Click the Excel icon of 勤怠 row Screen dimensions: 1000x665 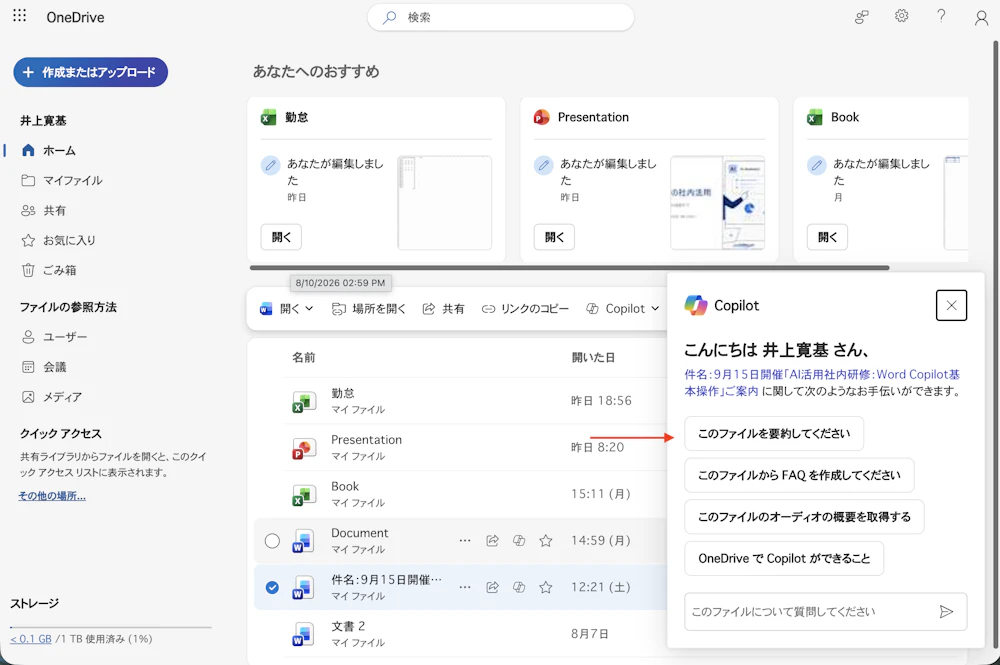point(304,402)
